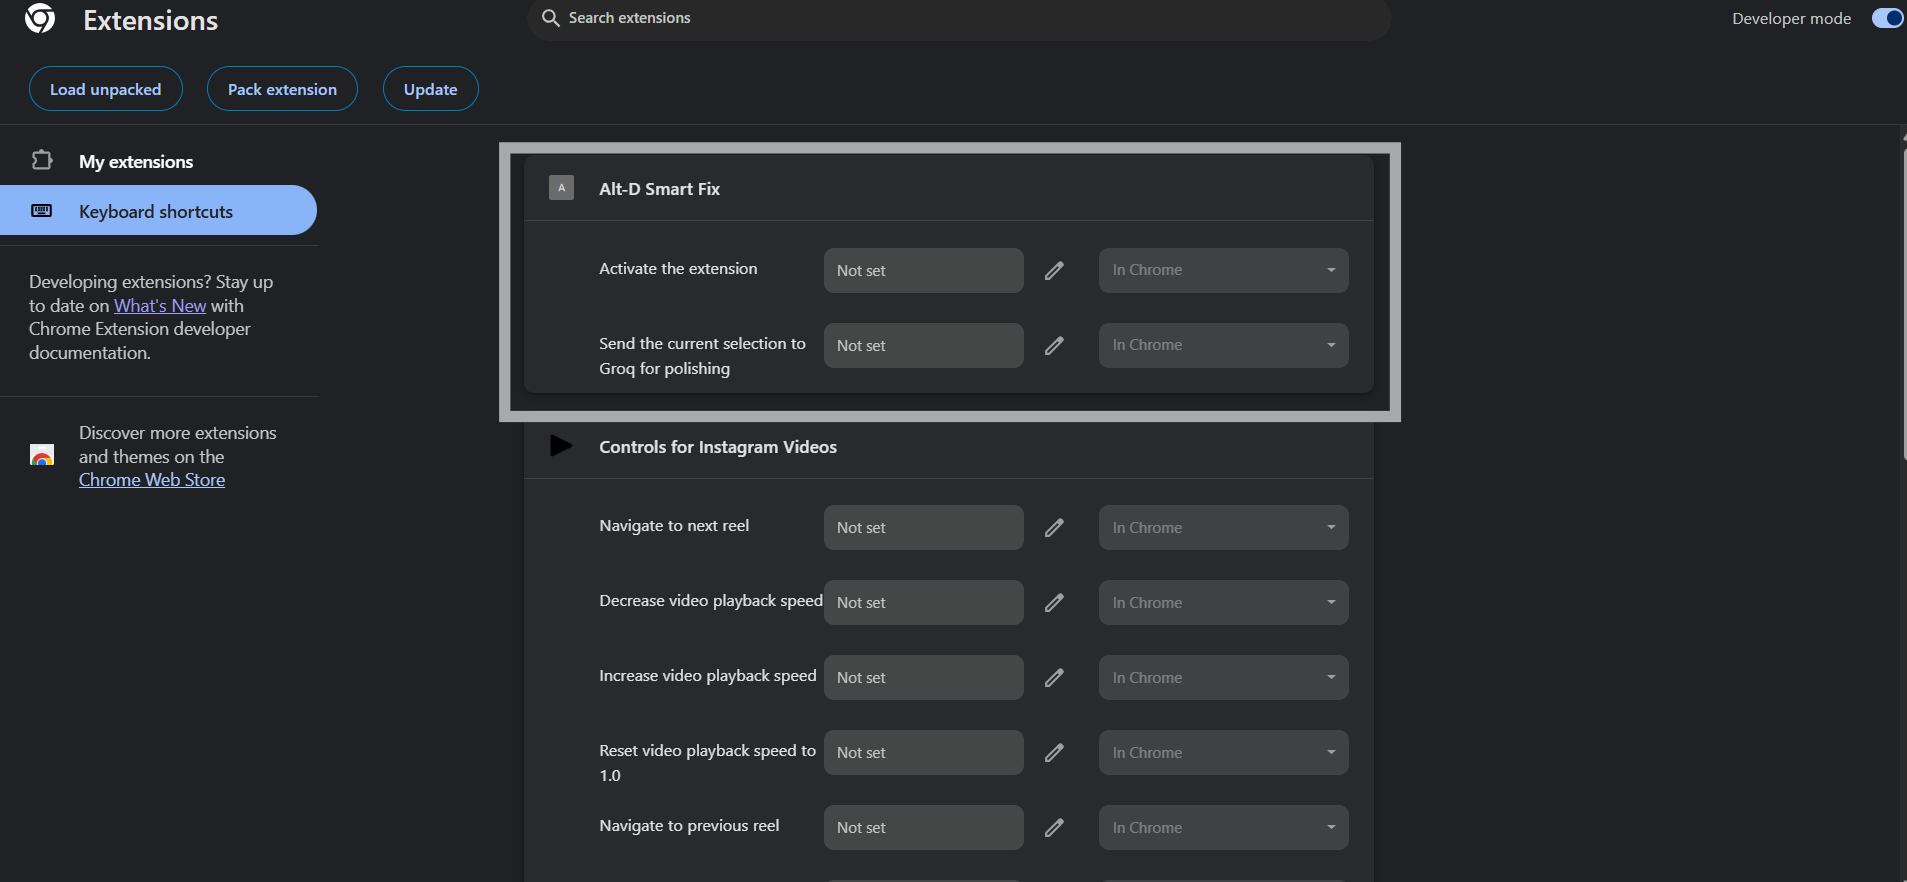Click the Extensions page heading

(x=151, y=20)
